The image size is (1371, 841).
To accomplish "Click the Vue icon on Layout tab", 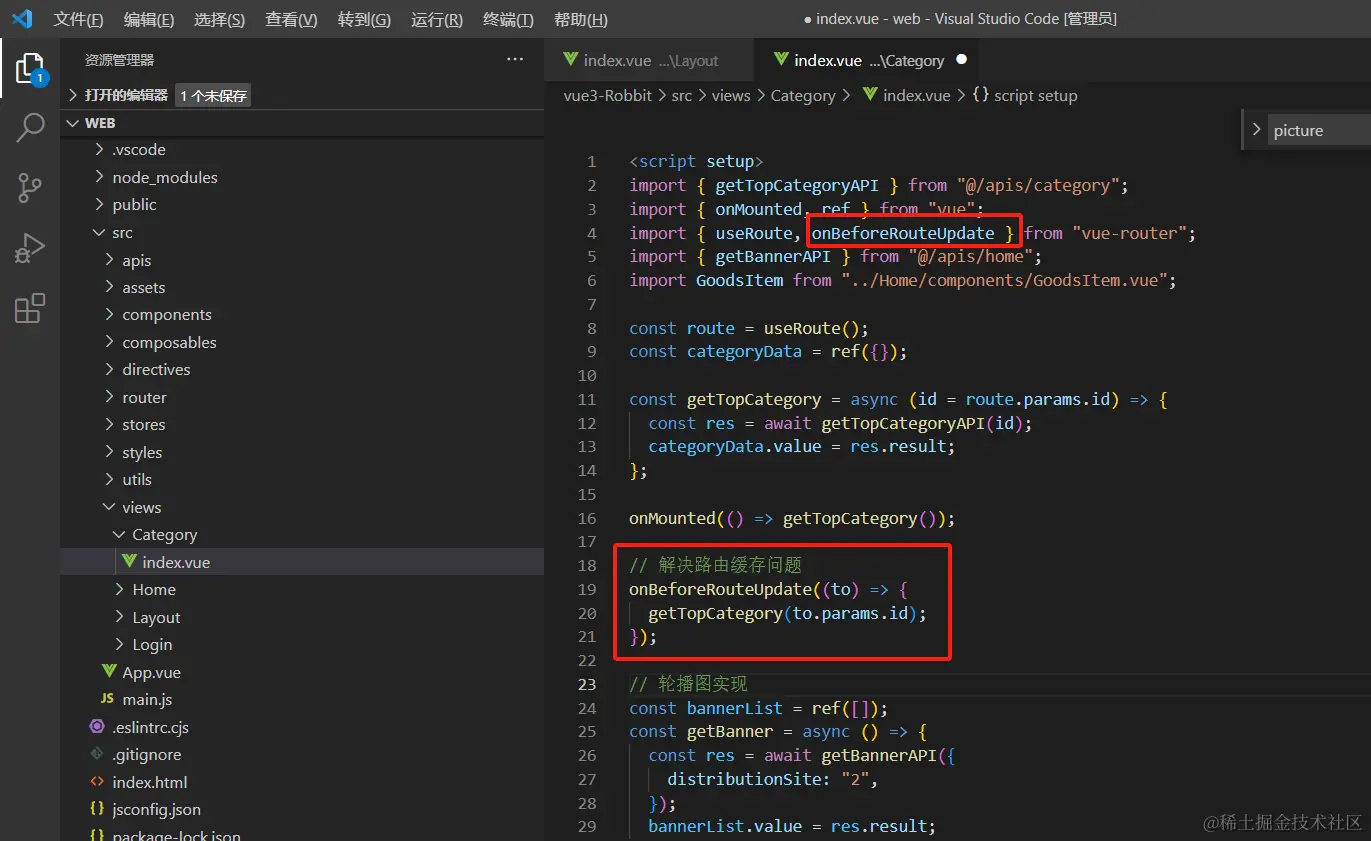I will pos(571,60).
